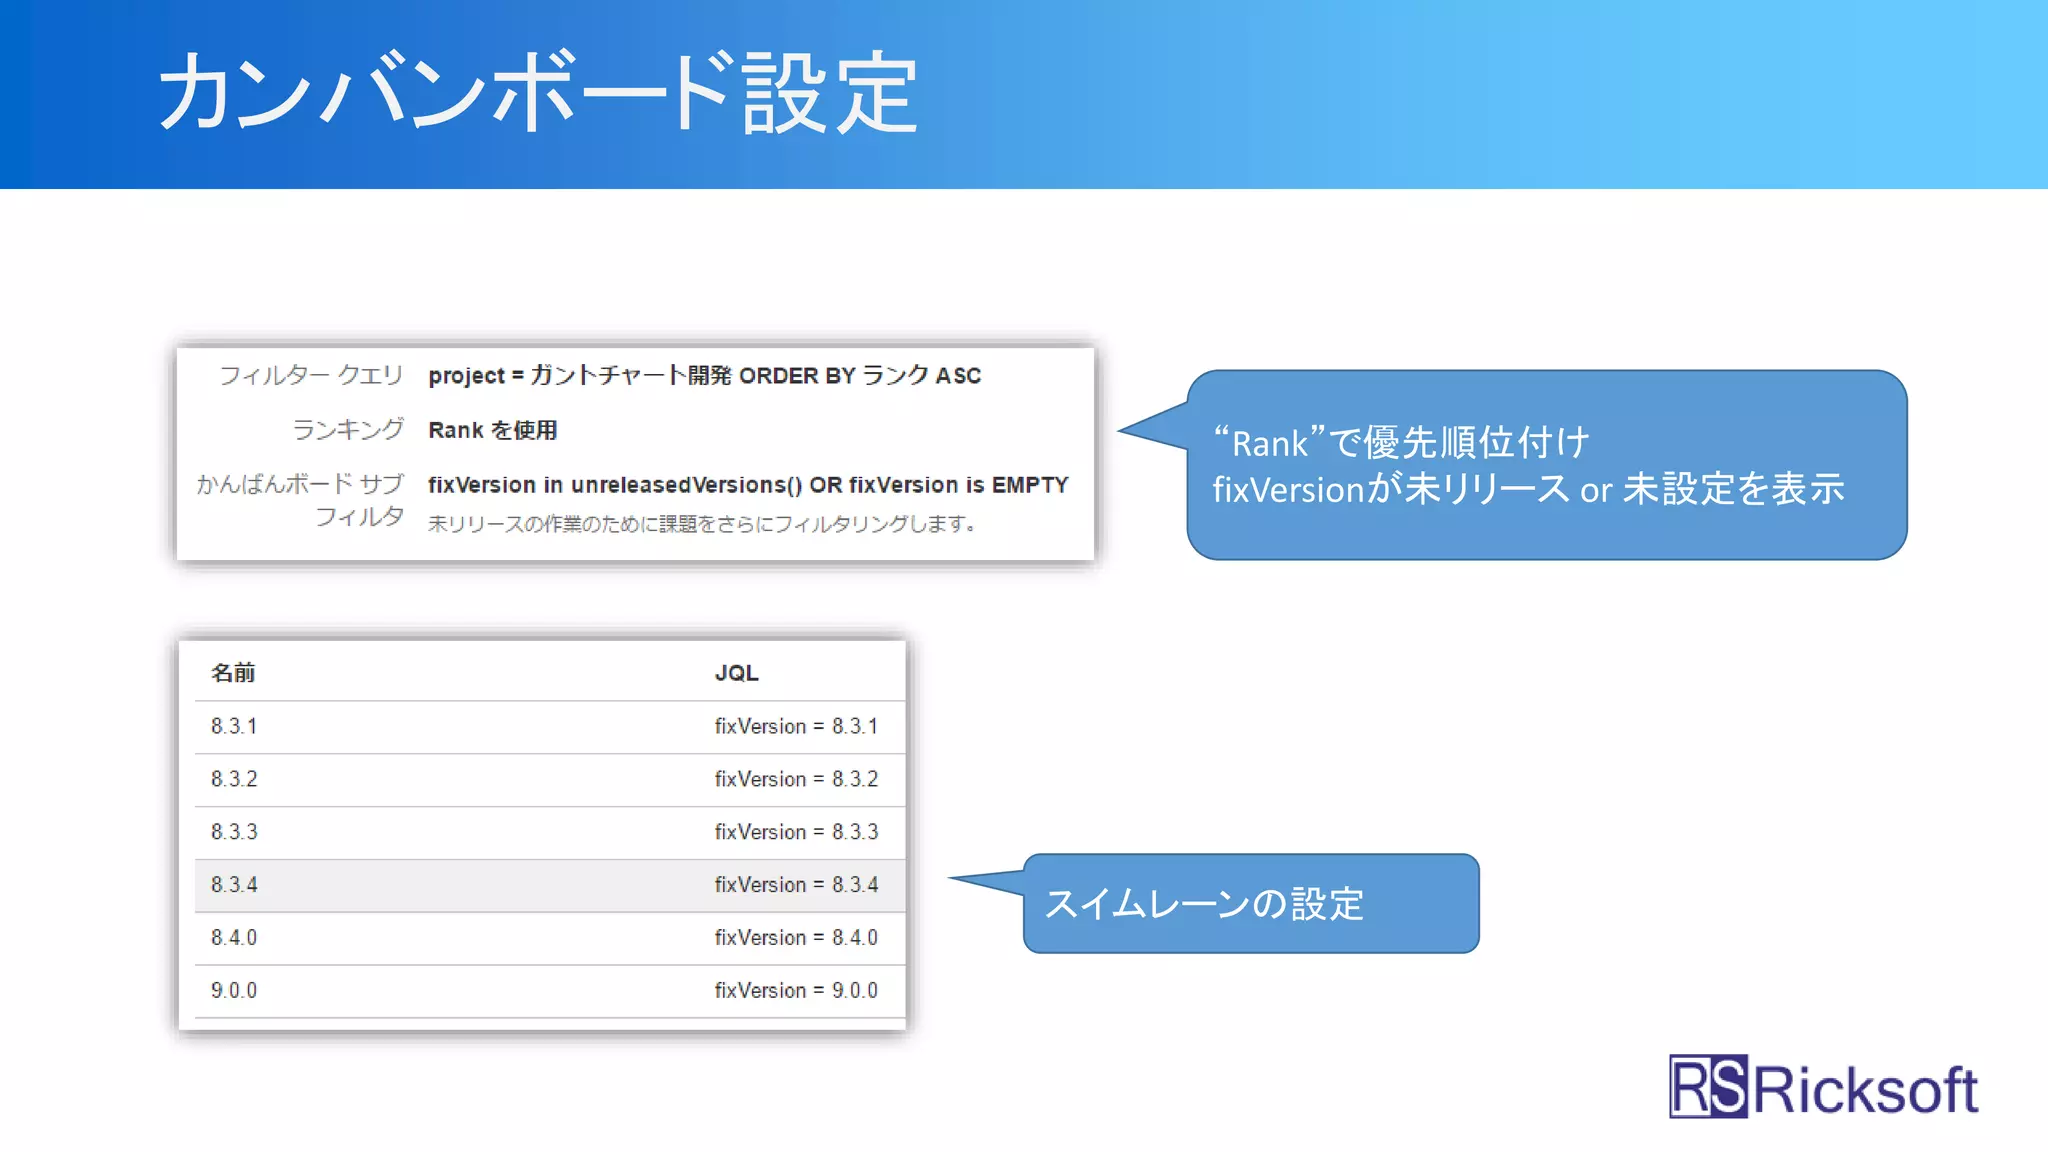The image size is (2048, 1152).
Task: Click the JQL 'fixVersion = 8.3.1'
Action: pos(796,726)
